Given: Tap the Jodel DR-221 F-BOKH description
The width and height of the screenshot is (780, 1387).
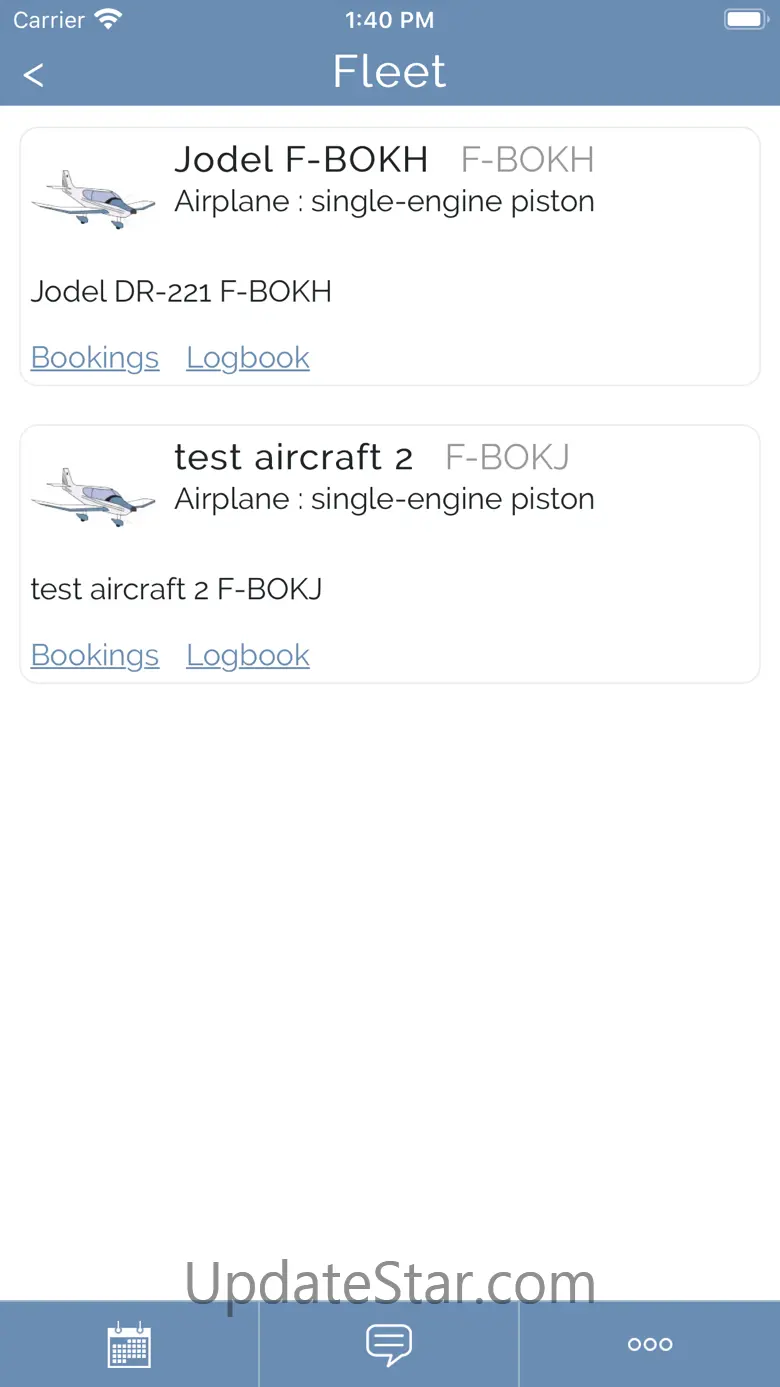Looking at the screenshot, I should click(181, 291).
